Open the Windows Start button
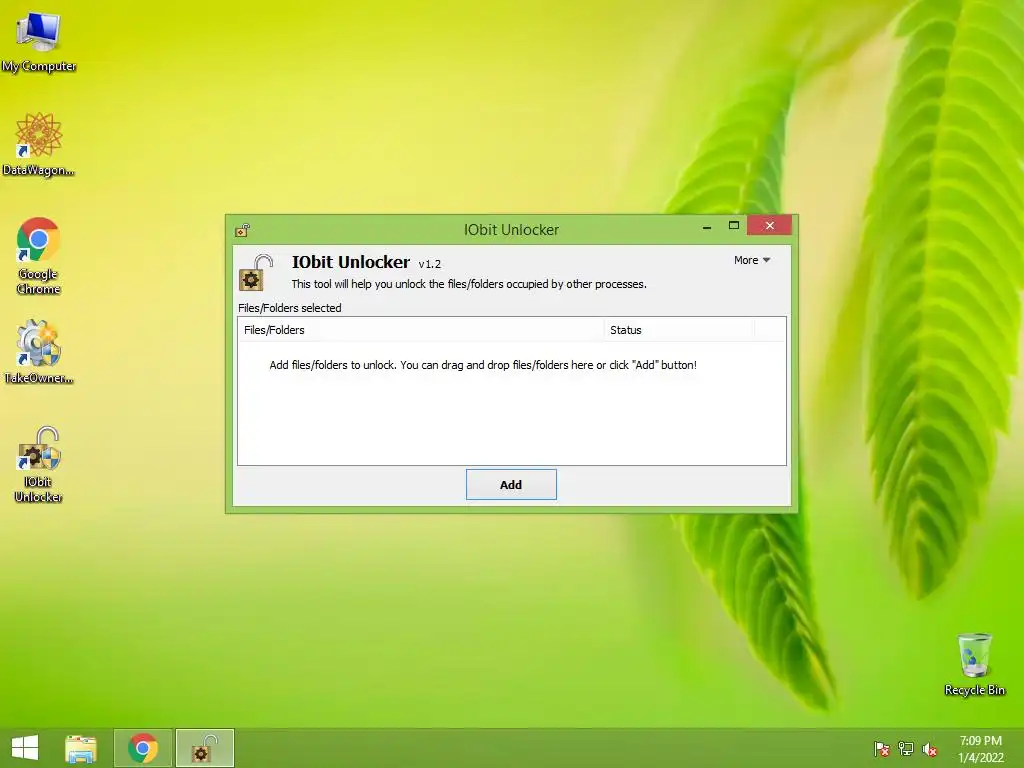Viewport: 1024px width, 768px height. tap(25, 748)
